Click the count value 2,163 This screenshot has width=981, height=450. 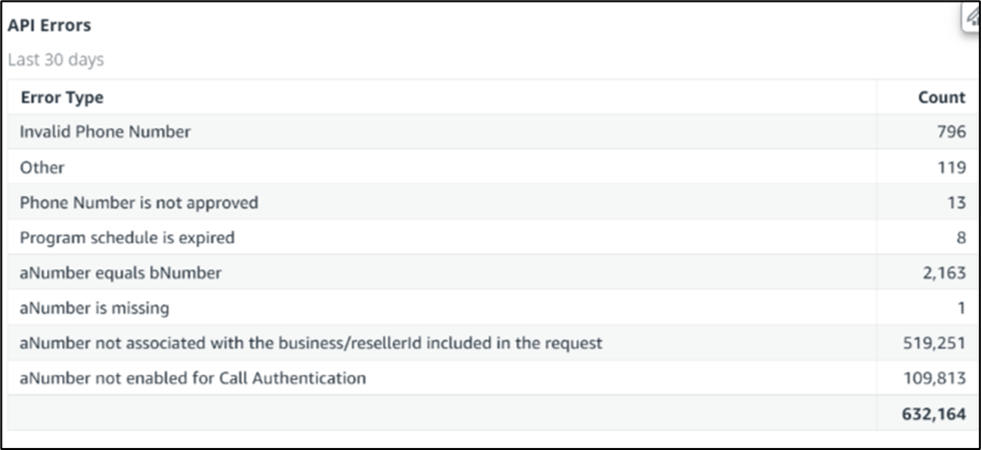pyautogui.click(x=942, y=273)
